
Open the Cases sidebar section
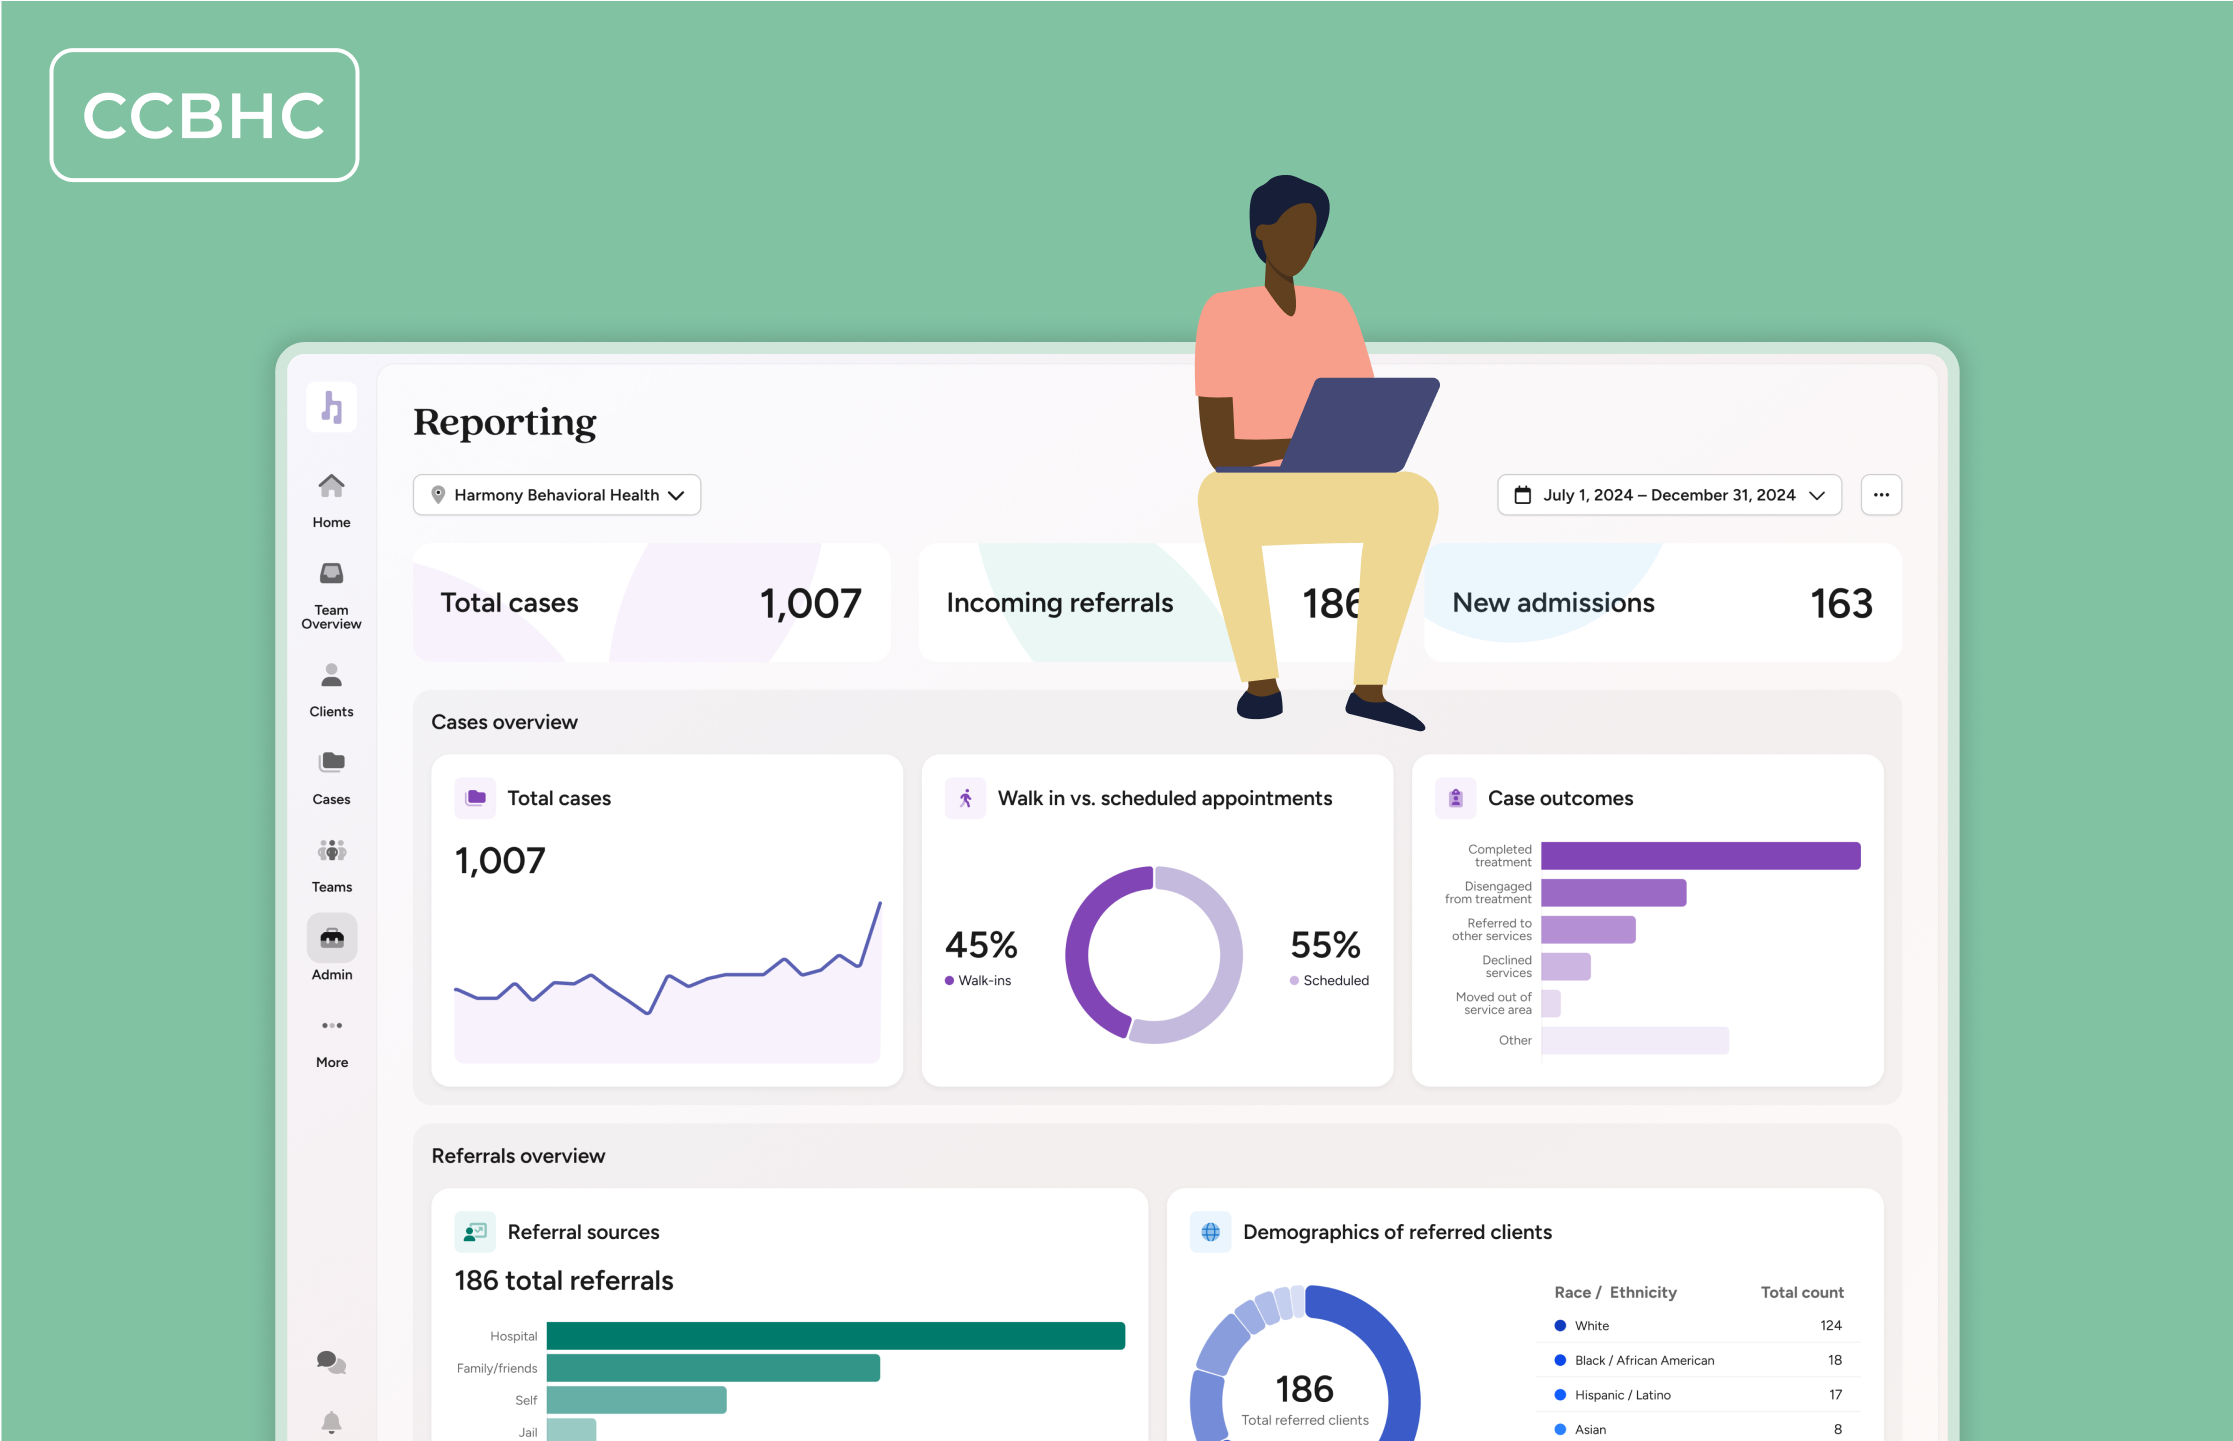(331, 778)
